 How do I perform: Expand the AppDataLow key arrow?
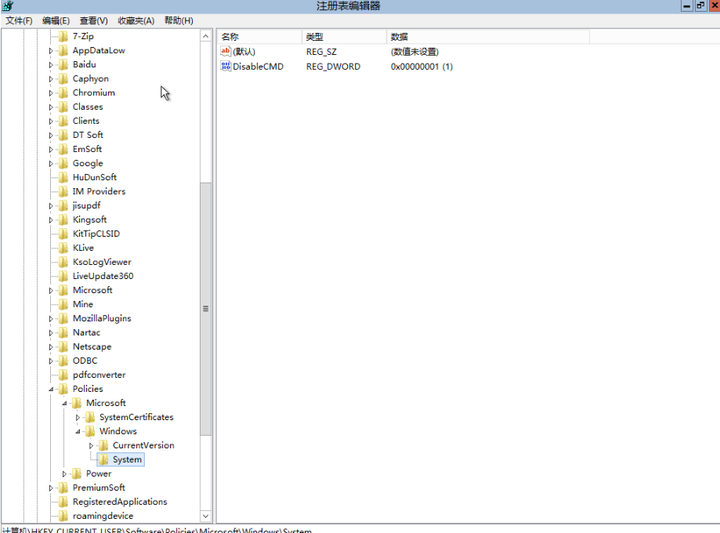tap(51, 51)
